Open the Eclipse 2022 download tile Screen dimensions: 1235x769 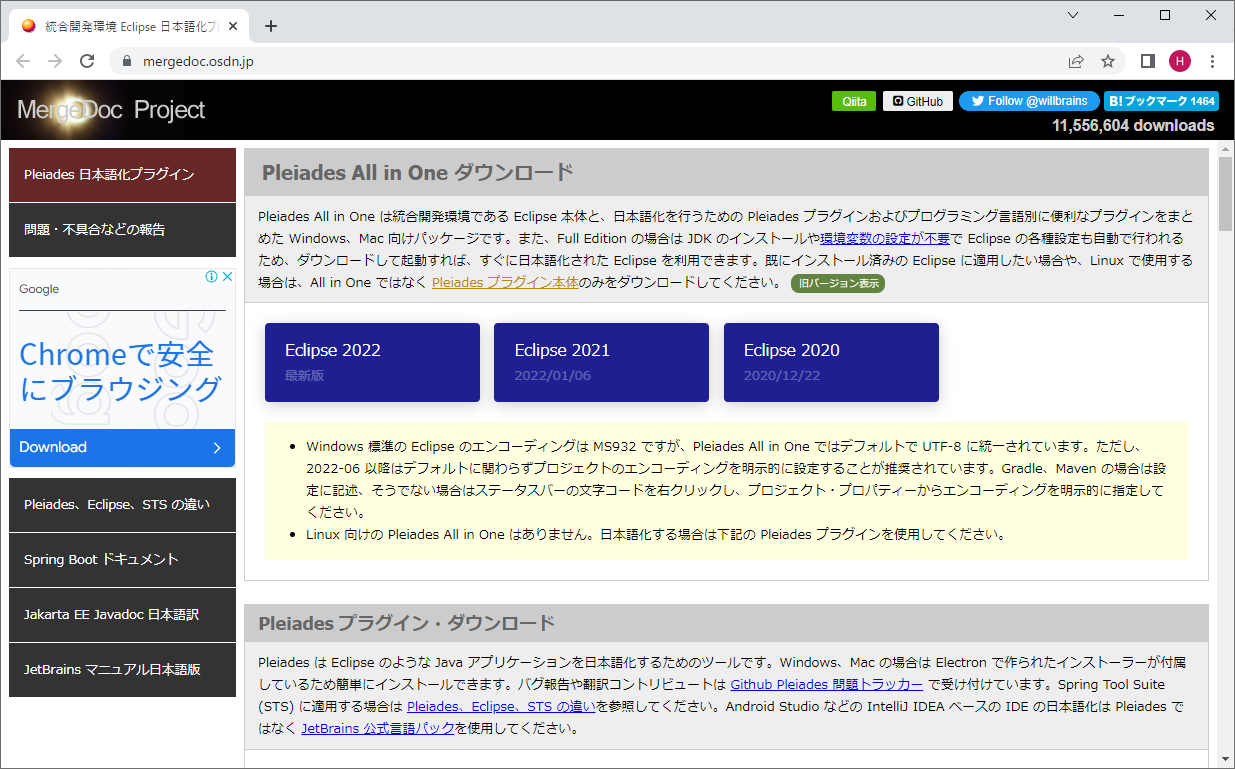[372, 362]
